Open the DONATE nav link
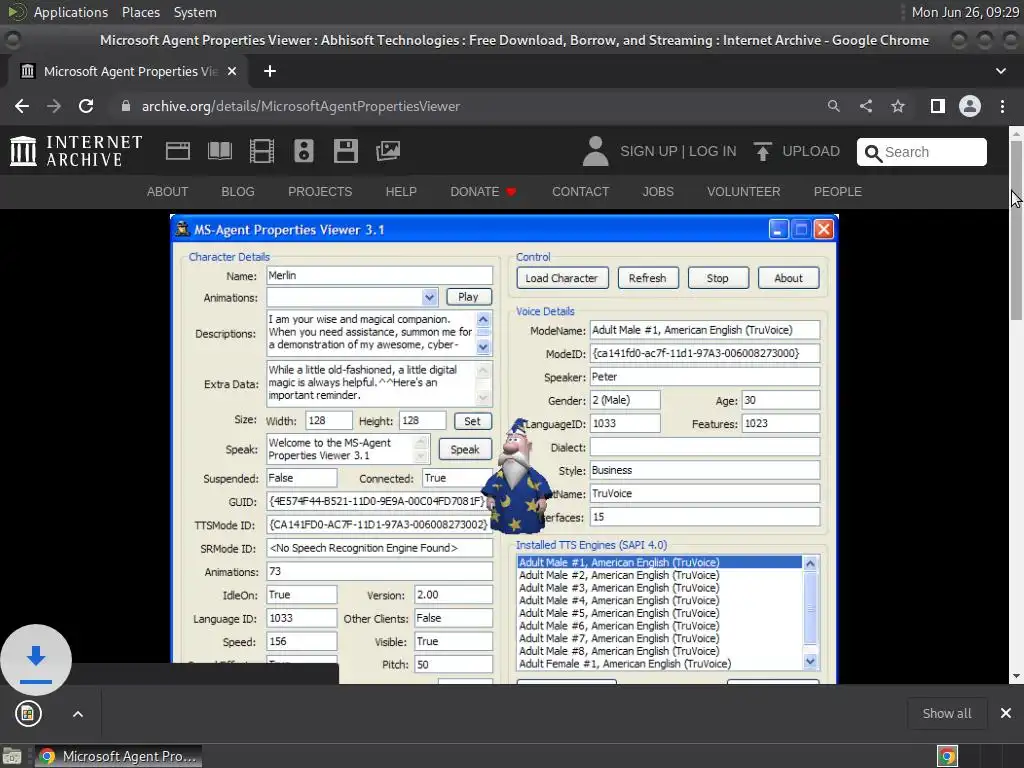1024x768 pixels. coord(483,191)
